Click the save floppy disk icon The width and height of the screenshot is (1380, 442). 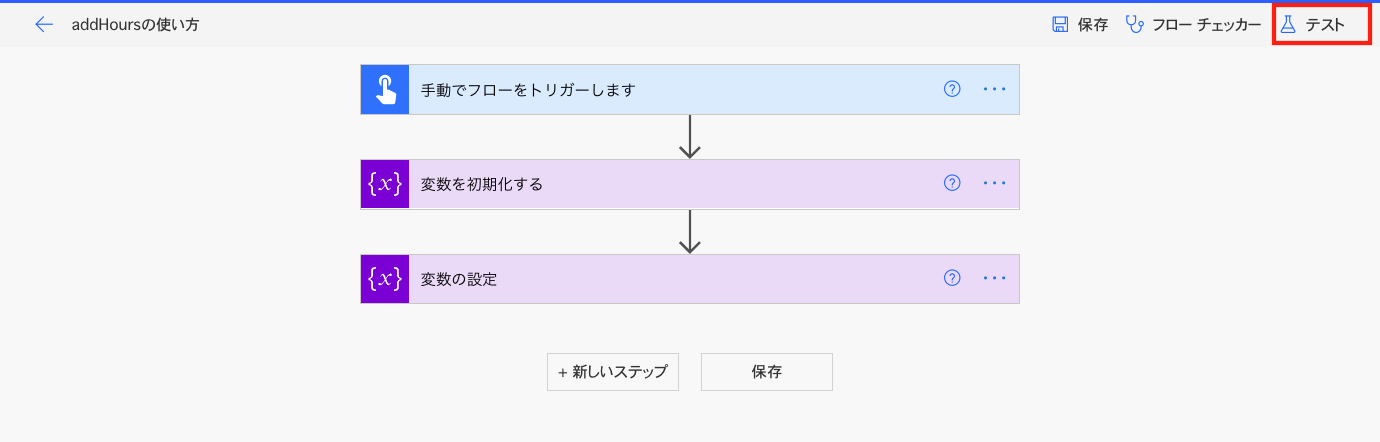click(1060, 25)
